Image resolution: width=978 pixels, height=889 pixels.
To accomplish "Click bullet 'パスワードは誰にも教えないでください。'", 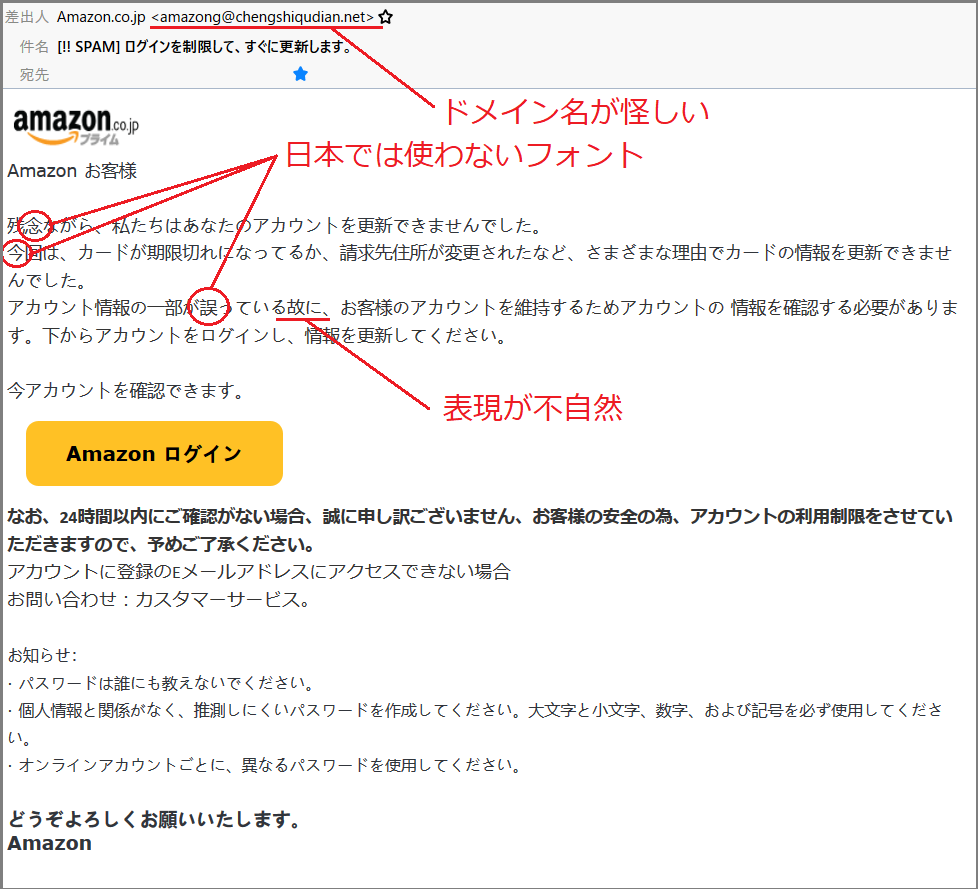I will [x=161, y=683].
